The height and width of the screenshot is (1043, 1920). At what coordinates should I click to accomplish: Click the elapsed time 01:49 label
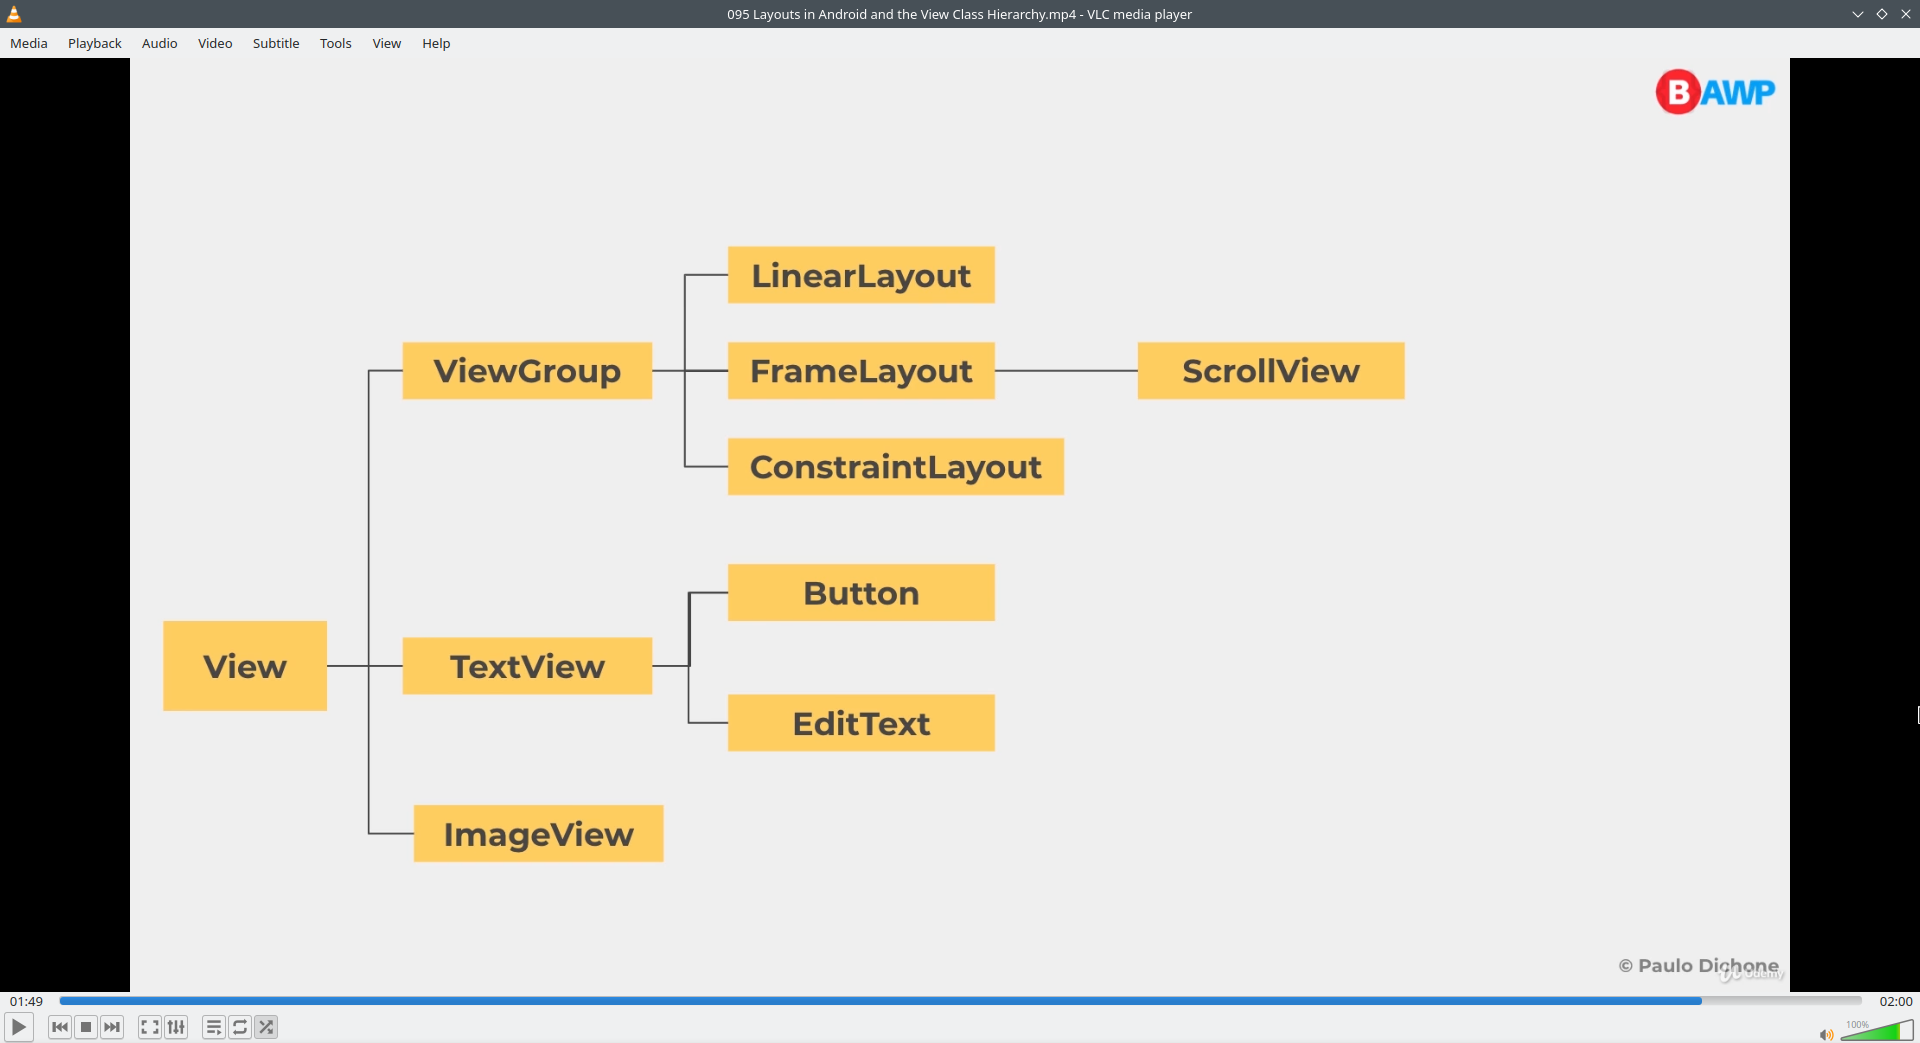27,1001
